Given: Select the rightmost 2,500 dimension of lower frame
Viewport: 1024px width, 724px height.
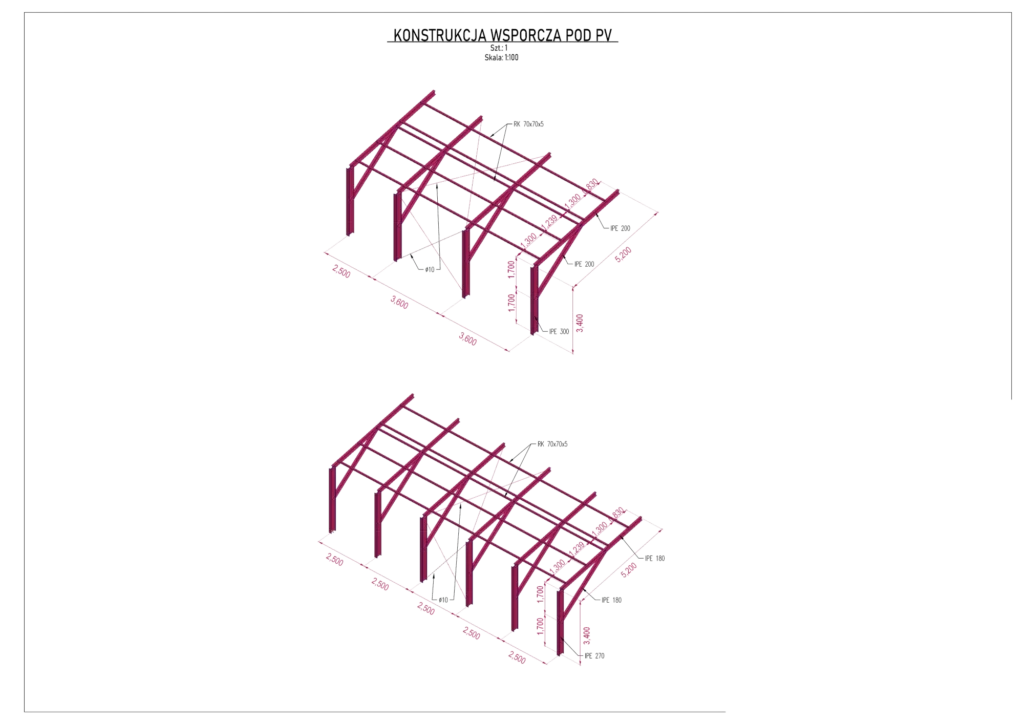Looking at the screenshot, I should coord(517,654).
